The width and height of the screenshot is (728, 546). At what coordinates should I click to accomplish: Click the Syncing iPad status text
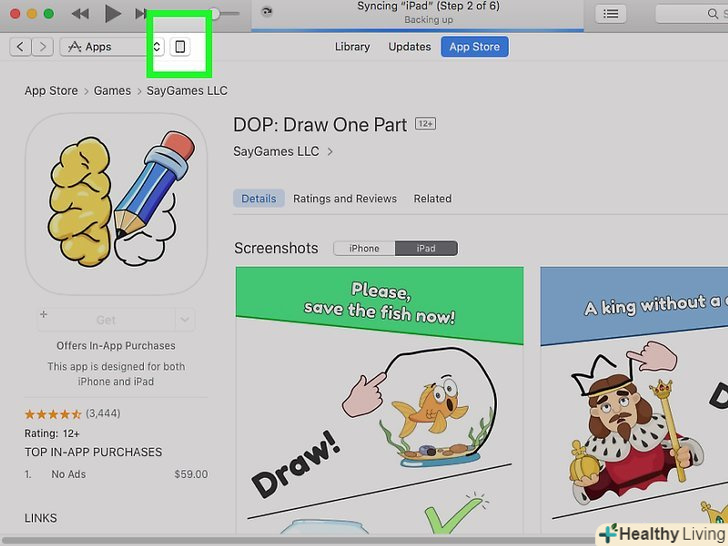[428, 6]
